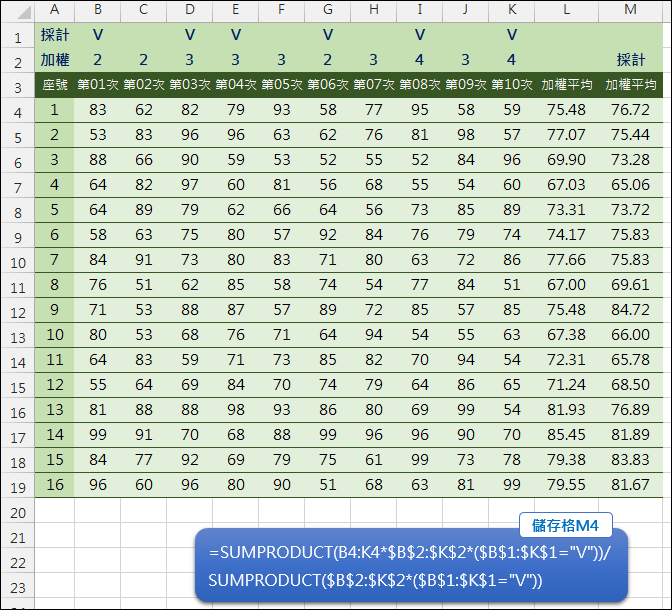Click the 第10次 header cell
Viewport: 672px width, 610px height.
[x=512, y=85]
